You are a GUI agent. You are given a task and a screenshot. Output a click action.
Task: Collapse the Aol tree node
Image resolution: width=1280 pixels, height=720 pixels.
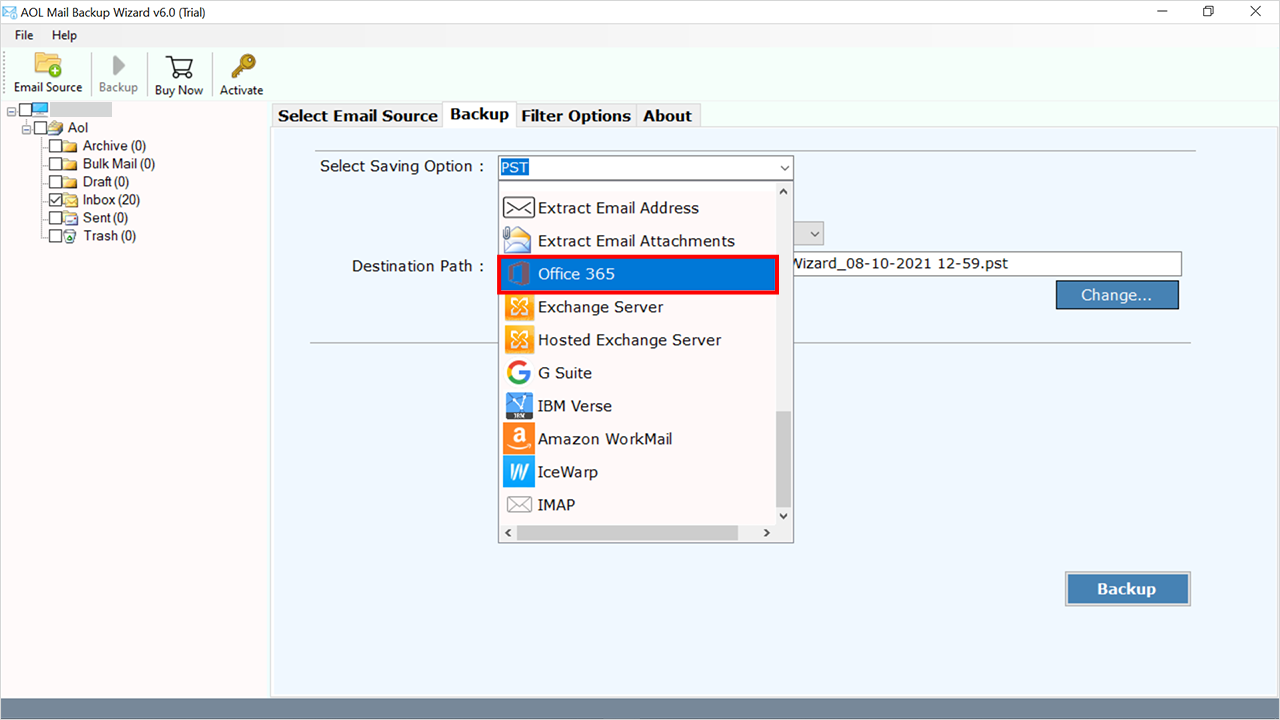tap(26, 128)
